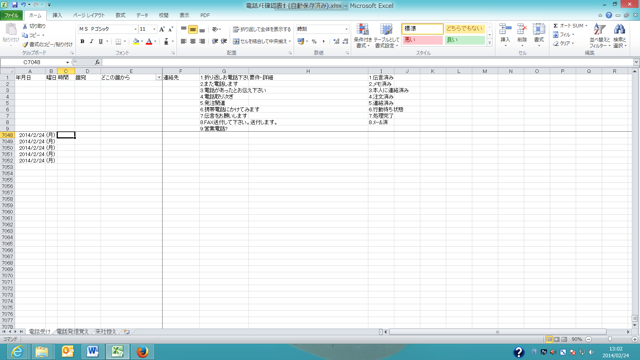
Task: Toggle bottom vertical alignment
Action: [x=202, y=29]
